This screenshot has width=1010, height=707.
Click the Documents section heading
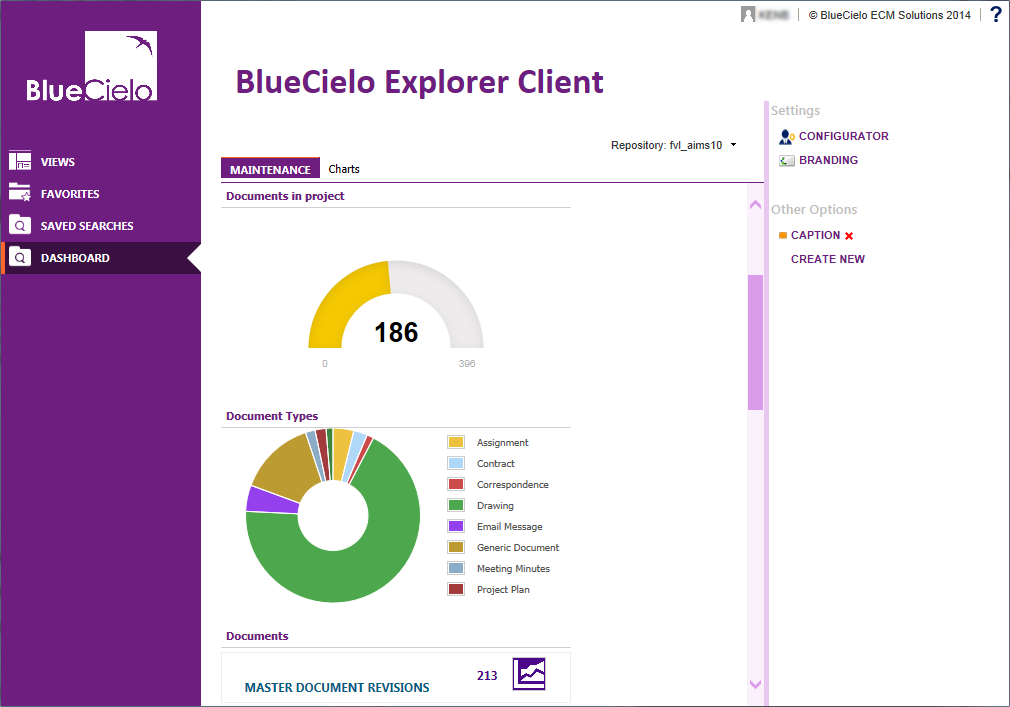[x=257, y=636]
